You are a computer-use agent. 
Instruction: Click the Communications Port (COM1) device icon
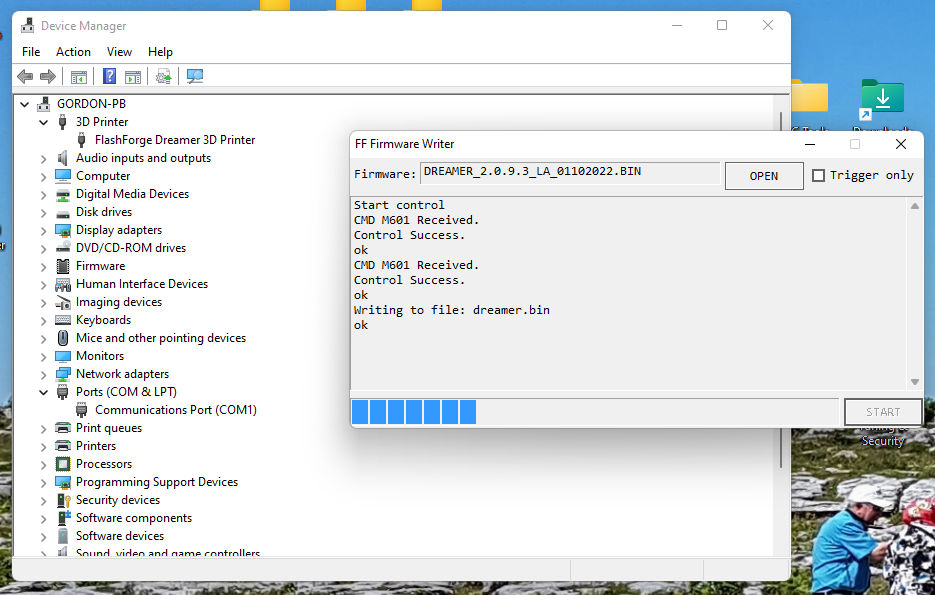click(80, 409)
